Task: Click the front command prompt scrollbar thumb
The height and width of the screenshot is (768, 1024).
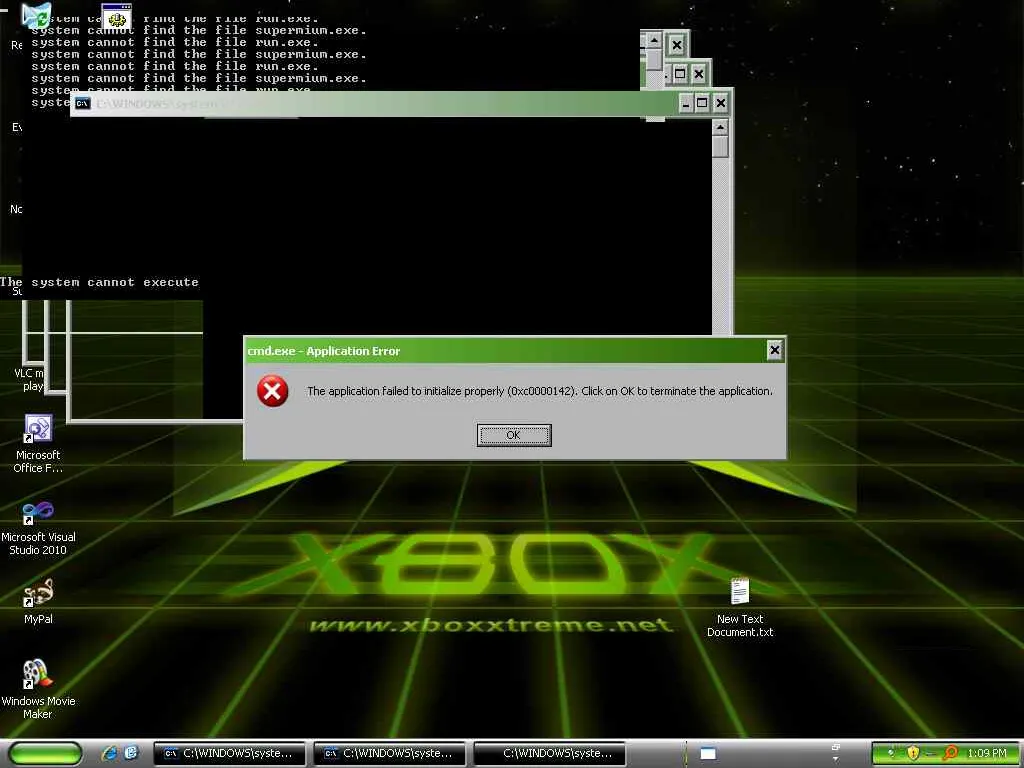Action: 720,146
